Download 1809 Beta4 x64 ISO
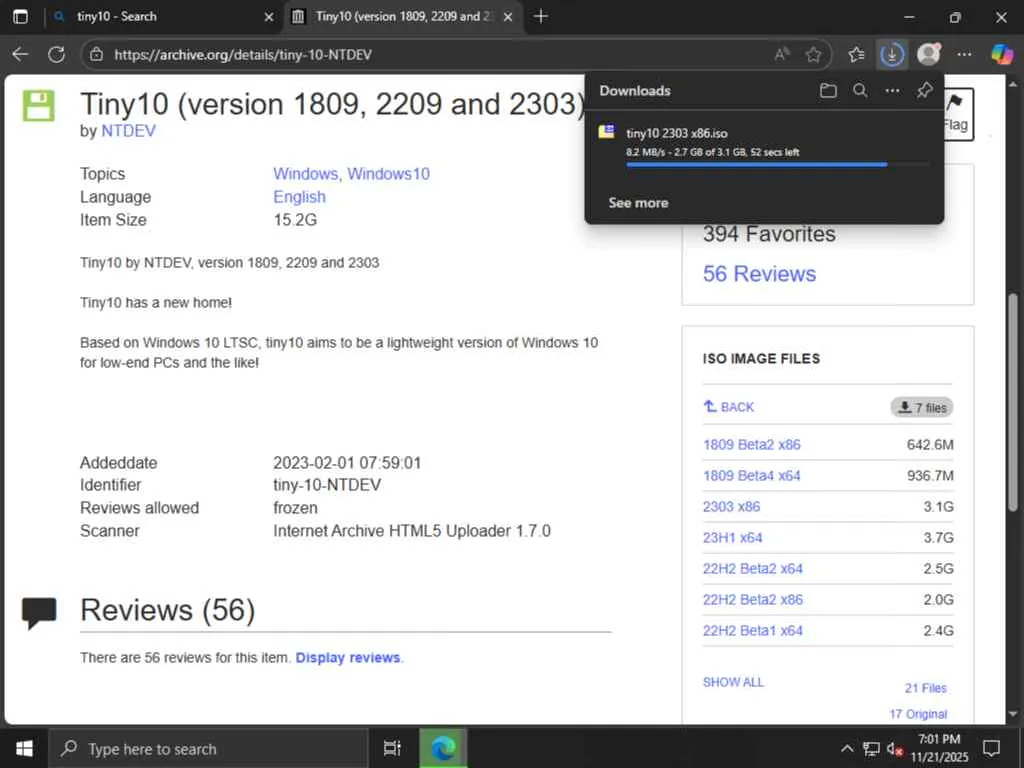1024x768 pixels. pos(752,475)
